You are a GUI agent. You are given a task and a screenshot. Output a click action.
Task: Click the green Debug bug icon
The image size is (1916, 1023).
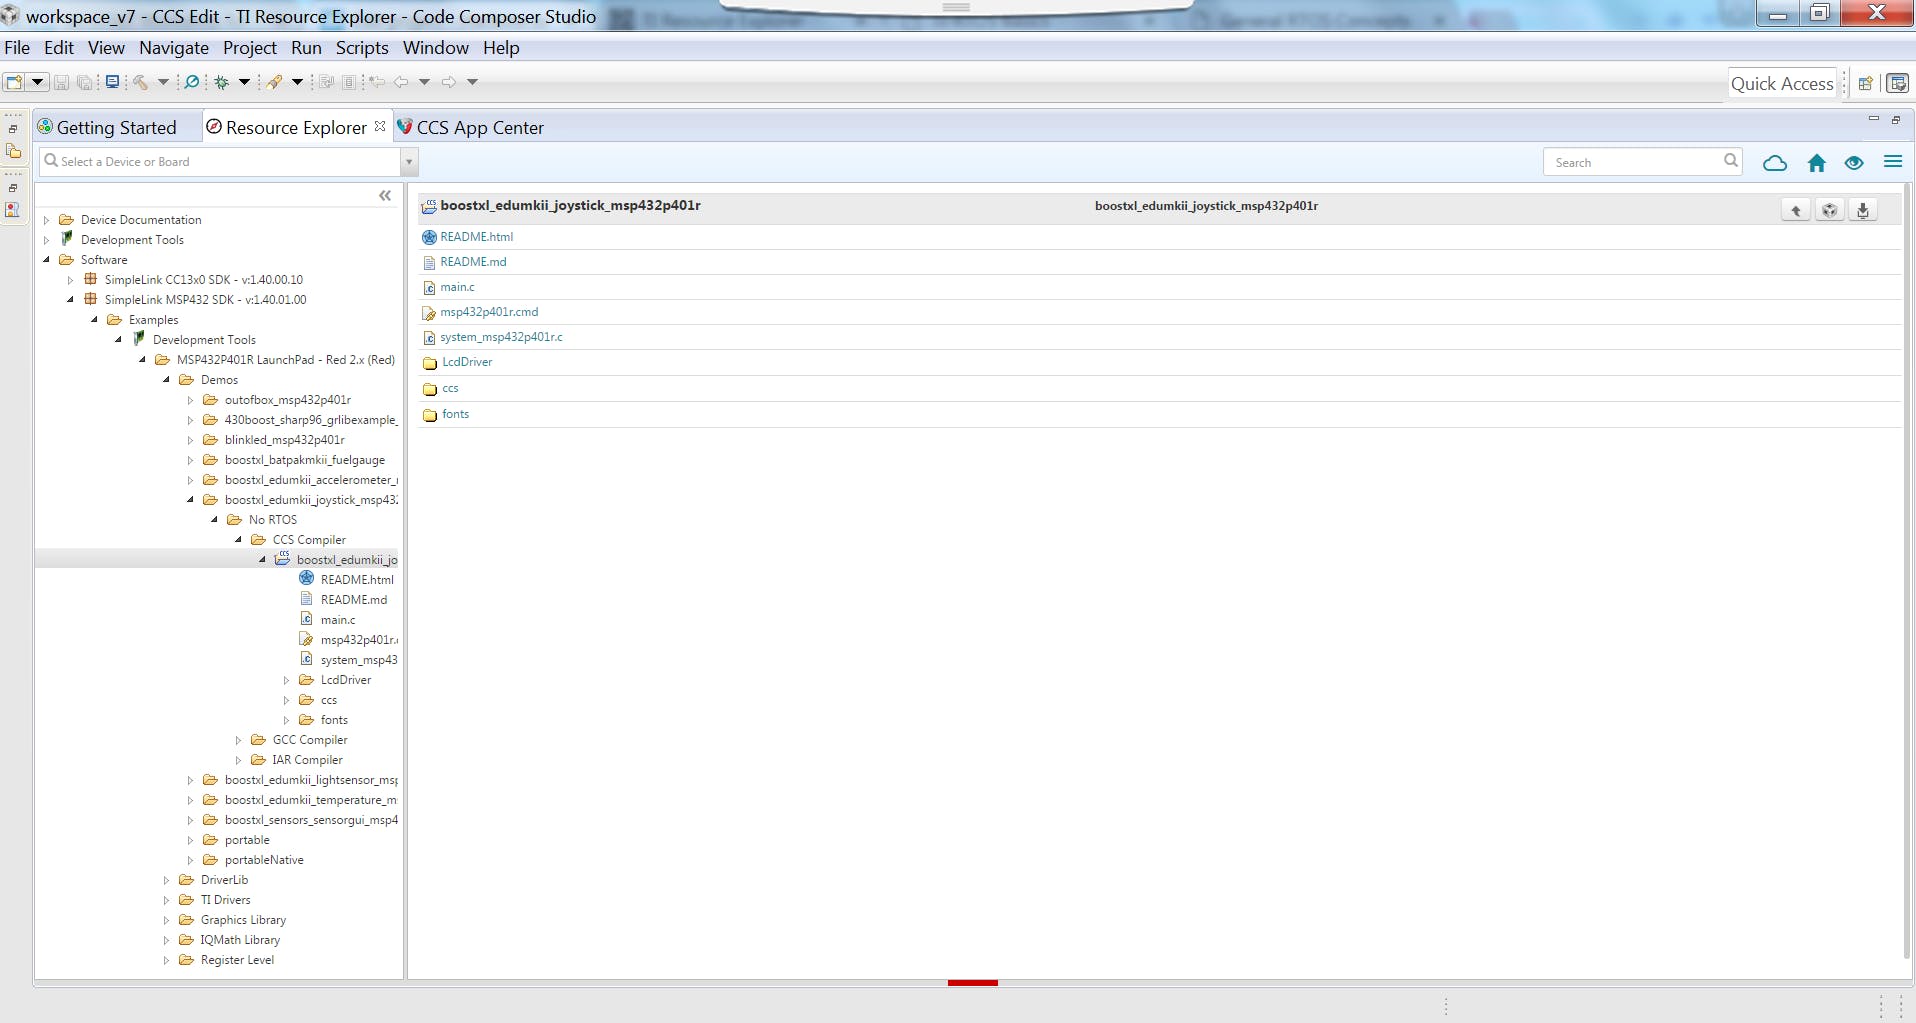[222, 82]
